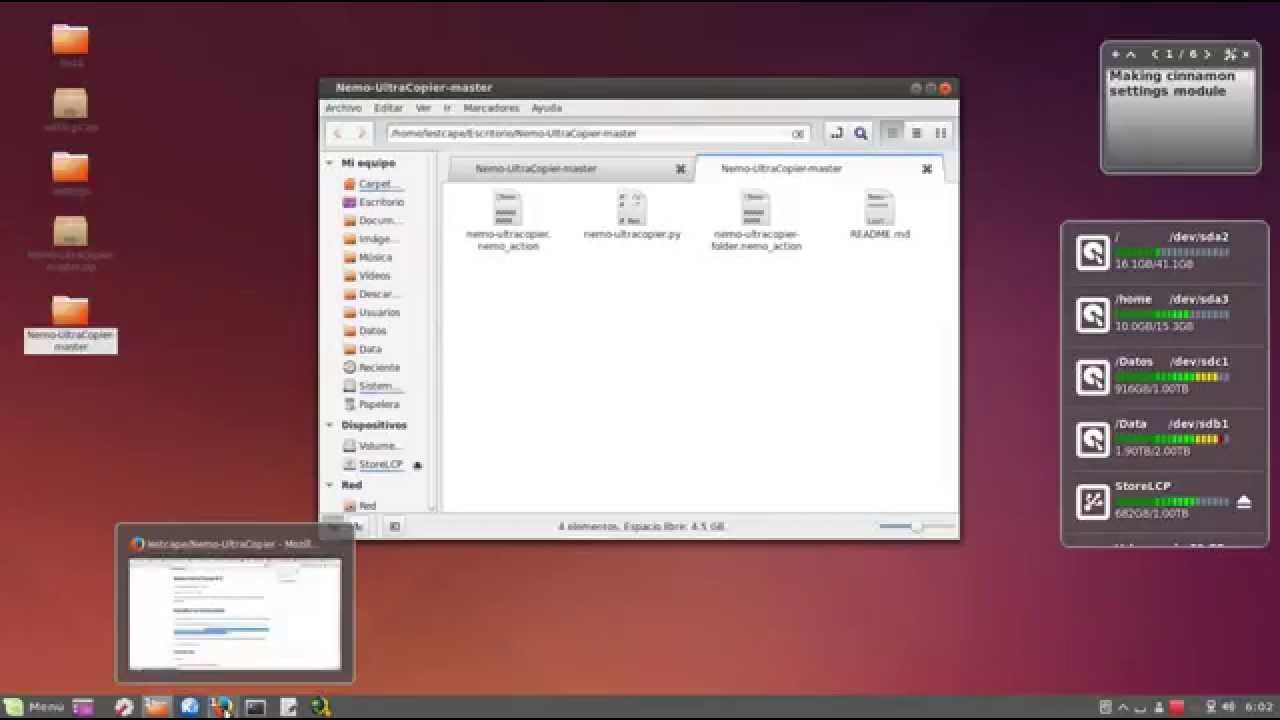Open the Cinnamon Menu button

click(x=35, y=706)
